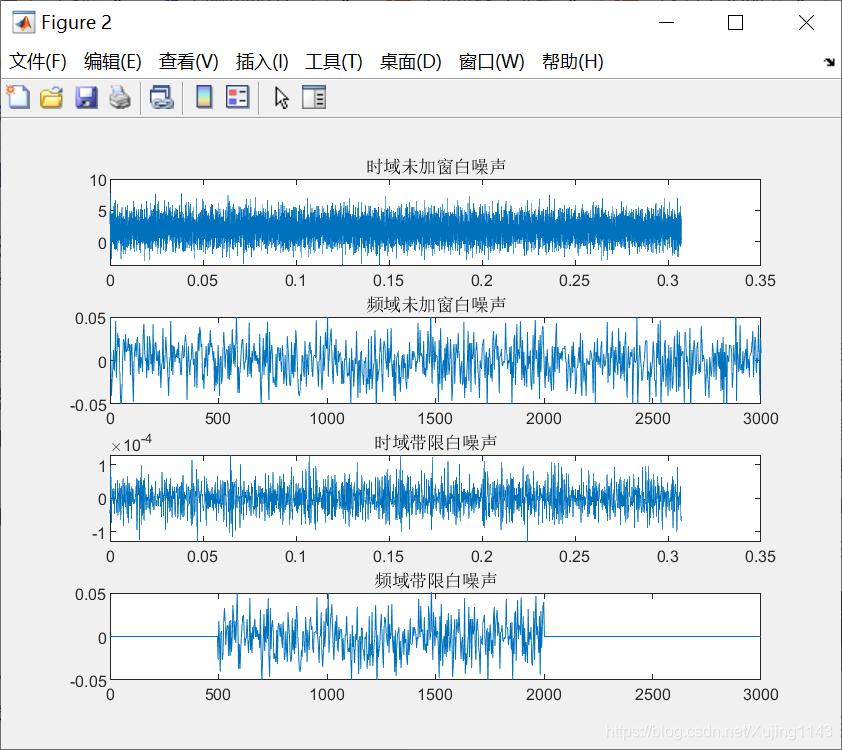Open the 工具(T) menu
The width and height of the screenshot is (842, 750).
point(334,62)
